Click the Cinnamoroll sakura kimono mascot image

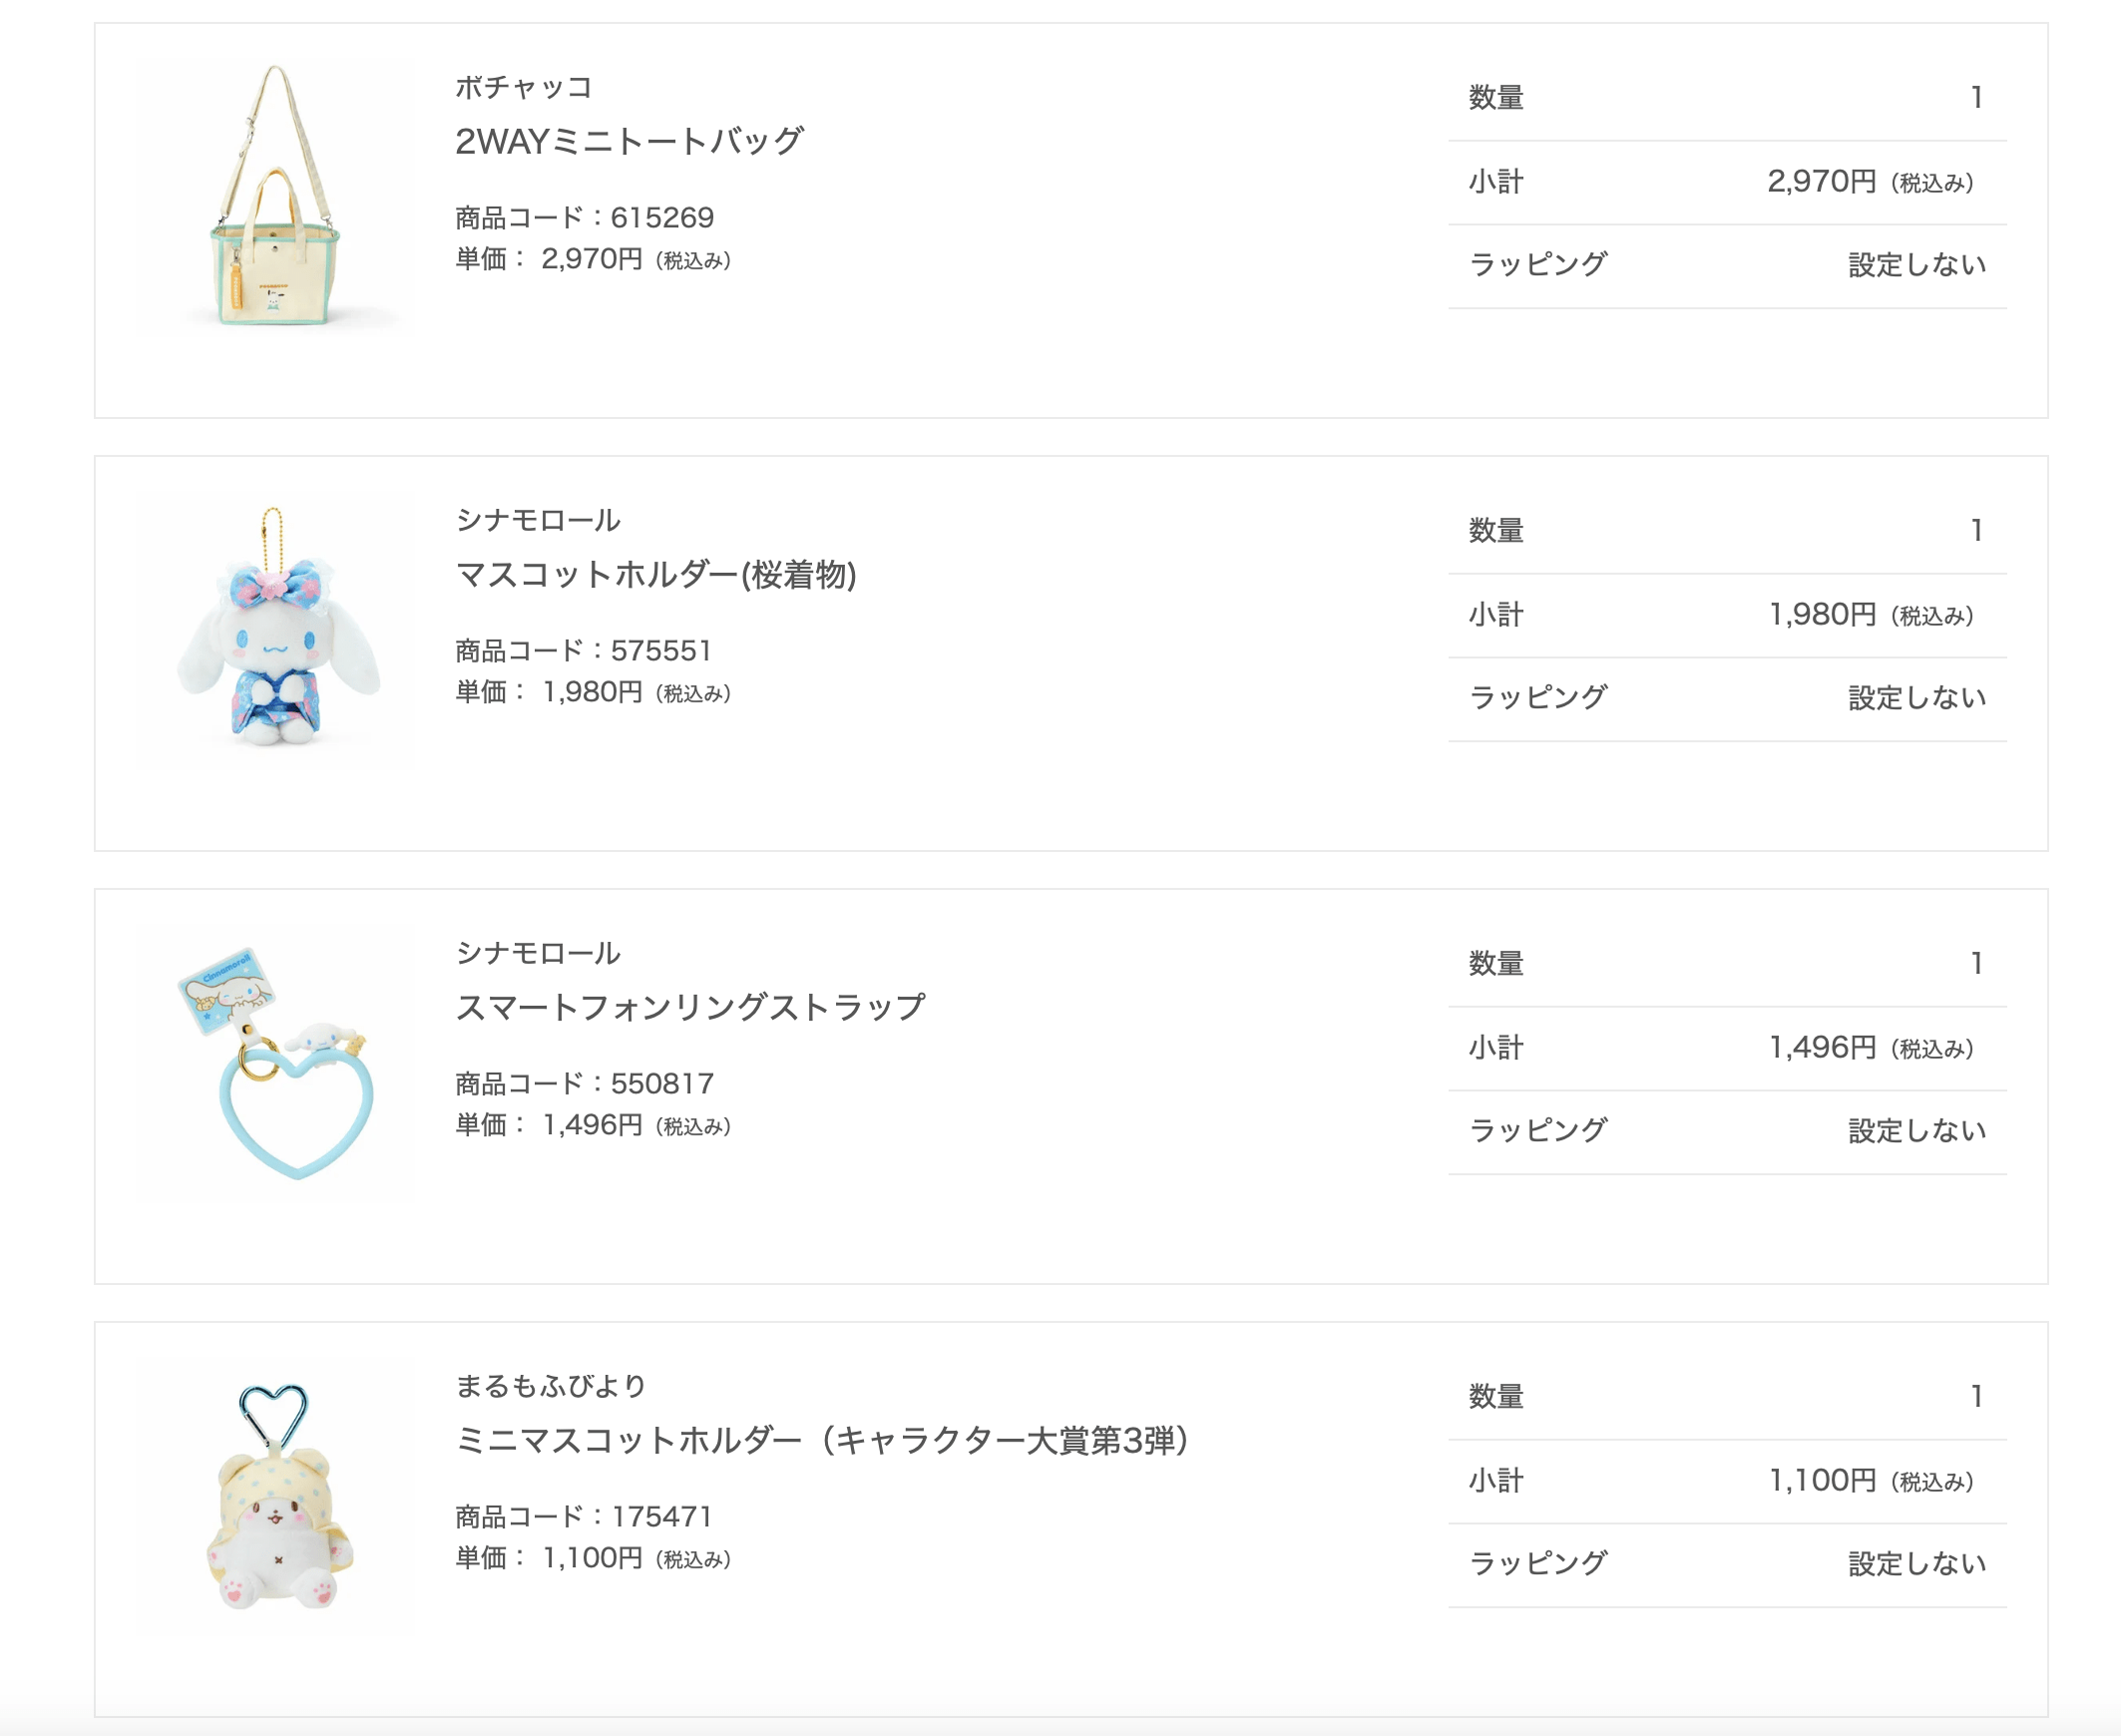click(x=276, y=629)
